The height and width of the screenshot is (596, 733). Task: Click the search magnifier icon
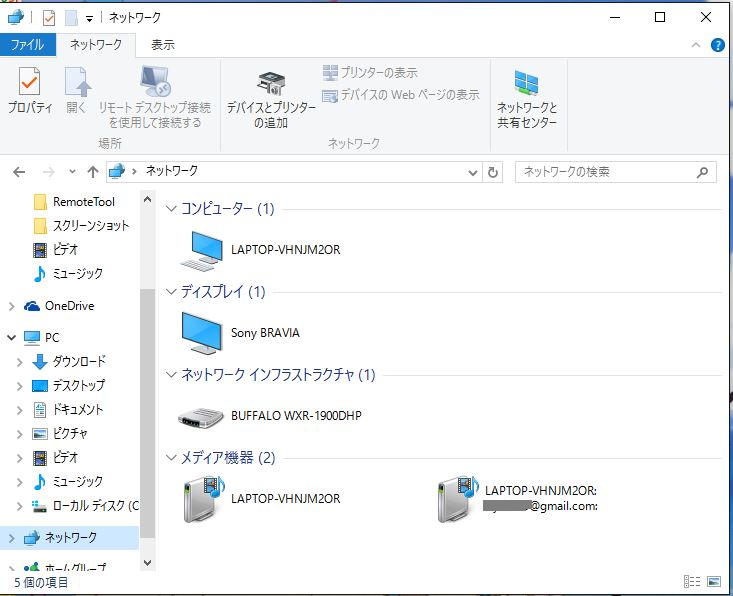pos(702,172)
